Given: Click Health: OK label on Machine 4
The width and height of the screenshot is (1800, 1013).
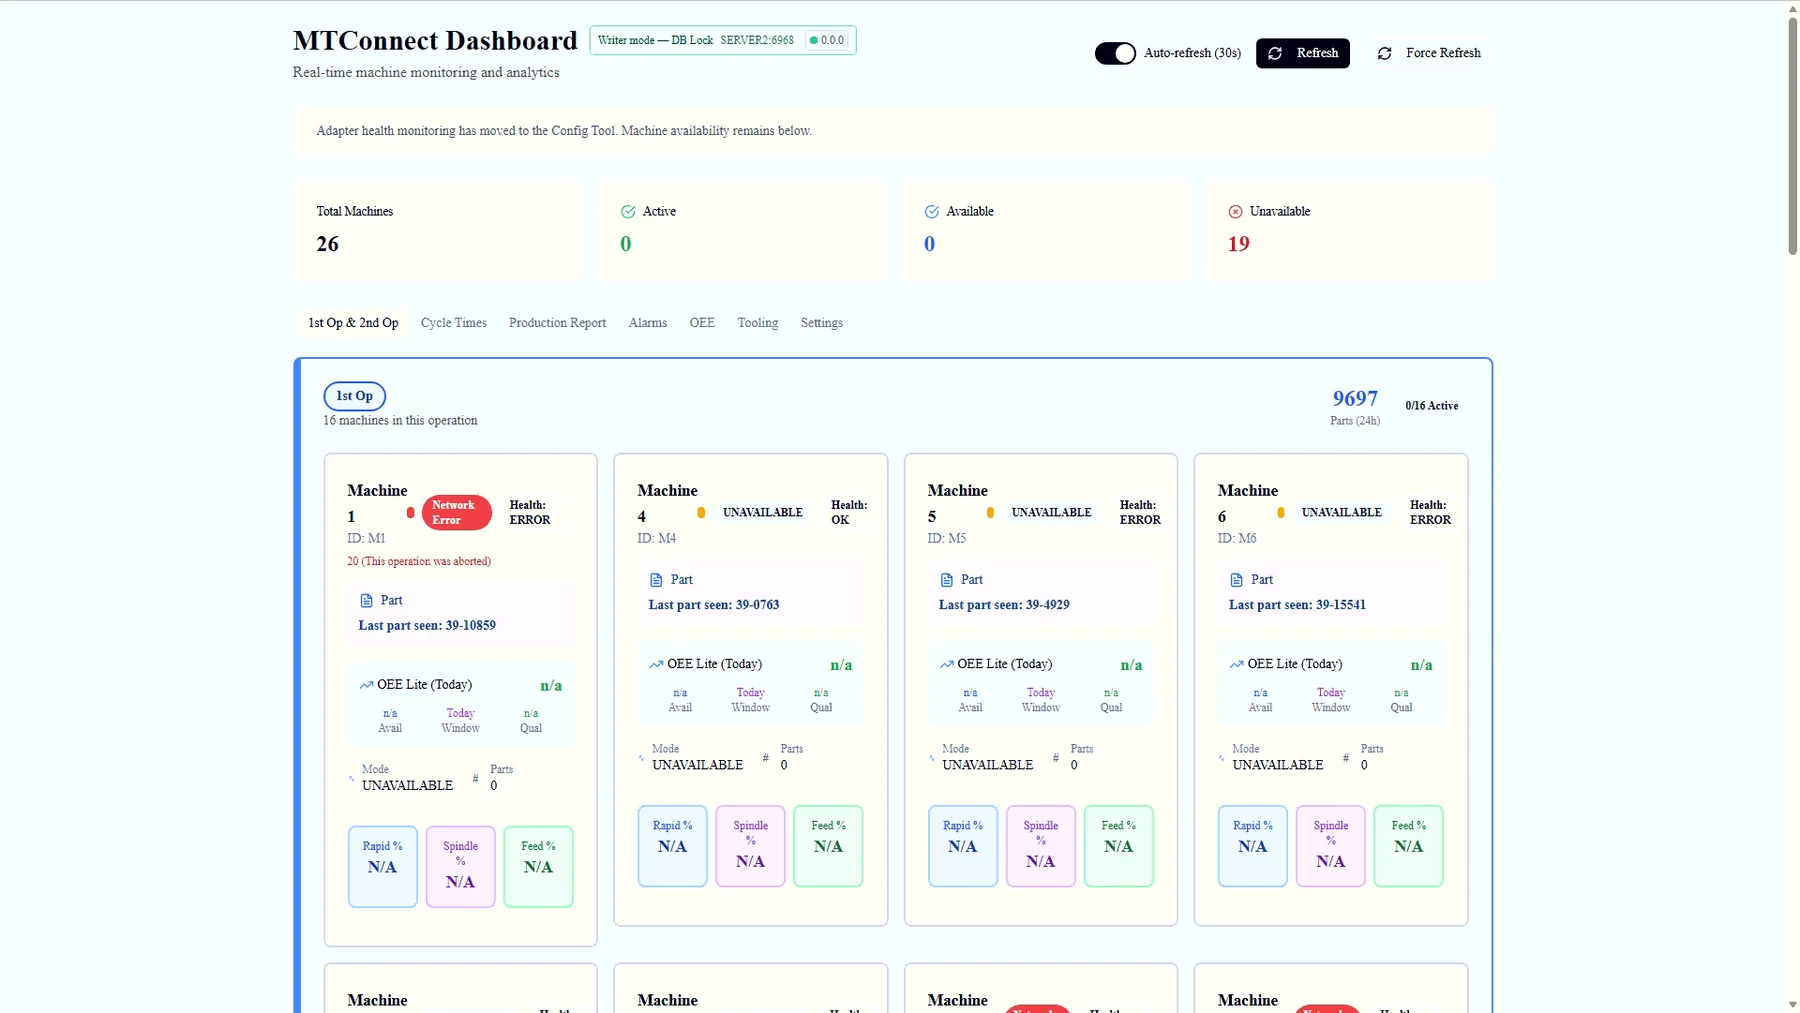Looking at the screenshot, I should pos(849,512).
